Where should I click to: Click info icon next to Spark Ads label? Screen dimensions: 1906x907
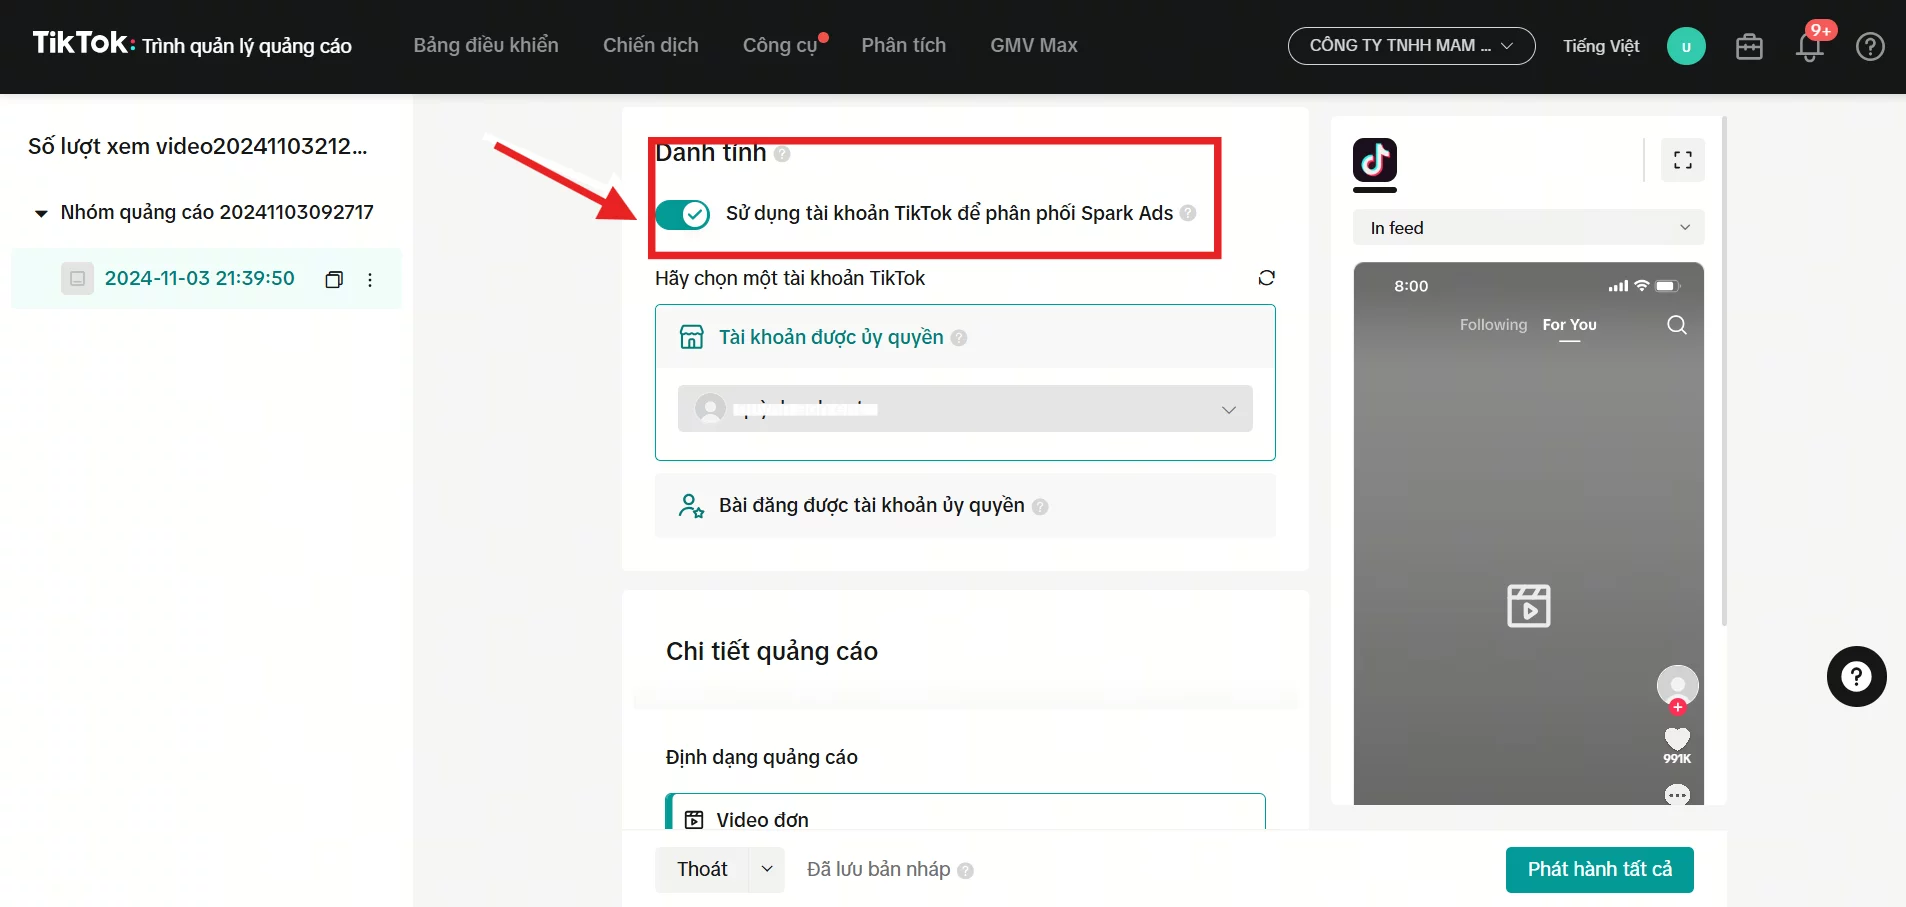pyautogui.click(x=1188, y=213)
